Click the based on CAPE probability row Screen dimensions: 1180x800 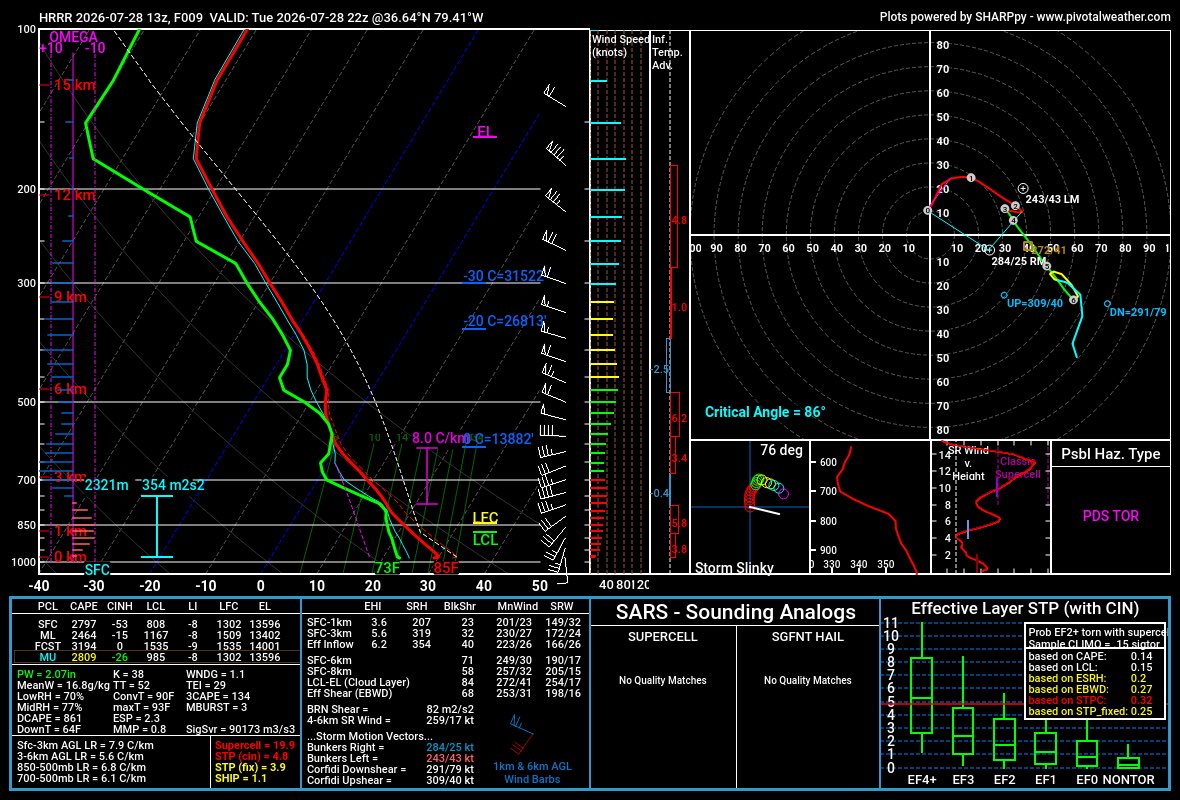(1090, 656)
